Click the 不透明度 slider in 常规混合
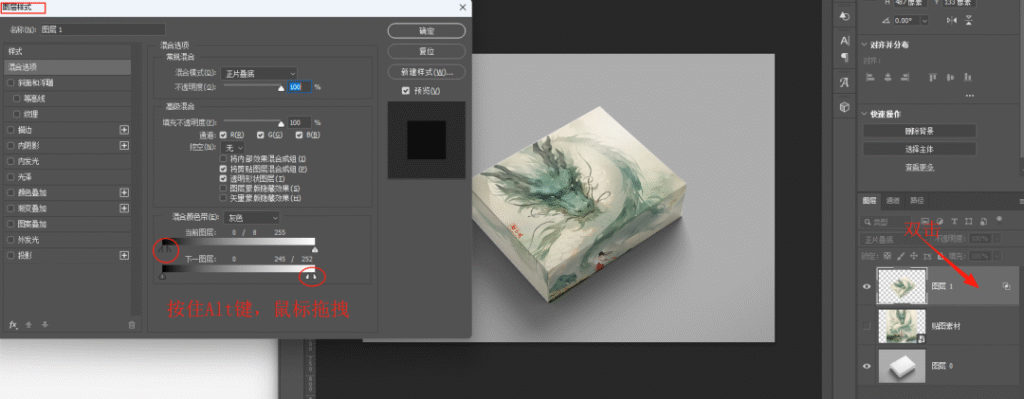 tap(253, 86)
